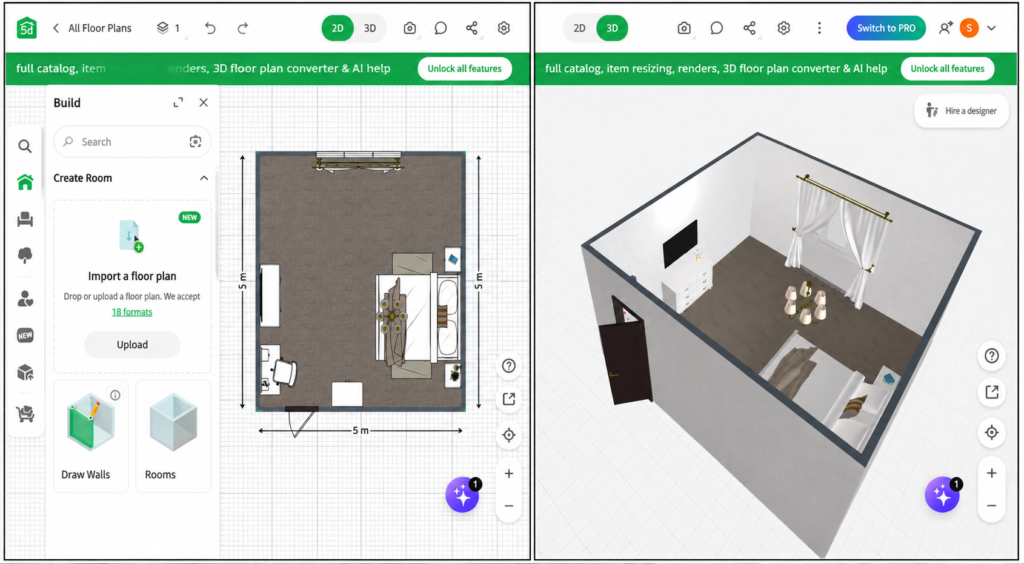This screenshot has width=1024, height=564.
Task: Close the Build panel
Action: pos(204,102)
